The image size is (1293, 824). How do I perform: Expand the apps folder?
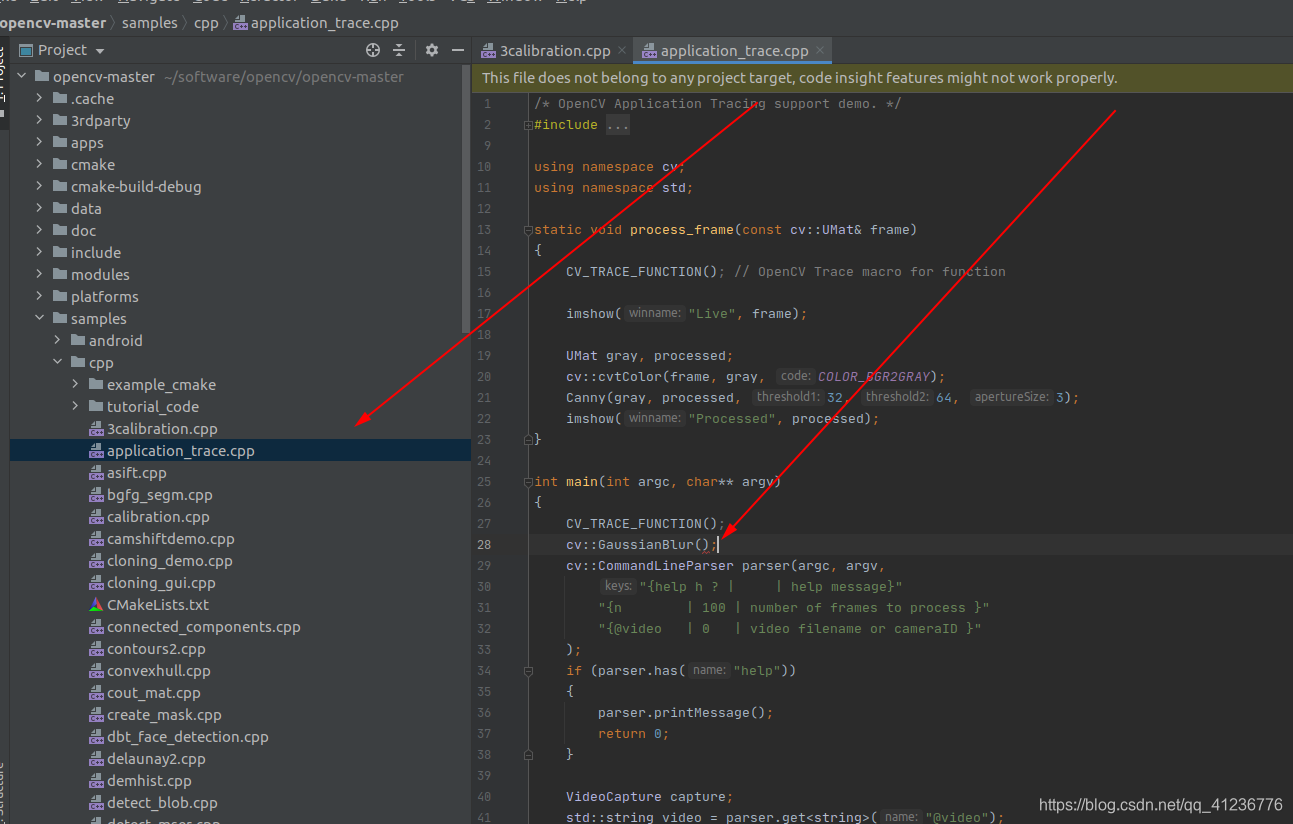[39, 143]
